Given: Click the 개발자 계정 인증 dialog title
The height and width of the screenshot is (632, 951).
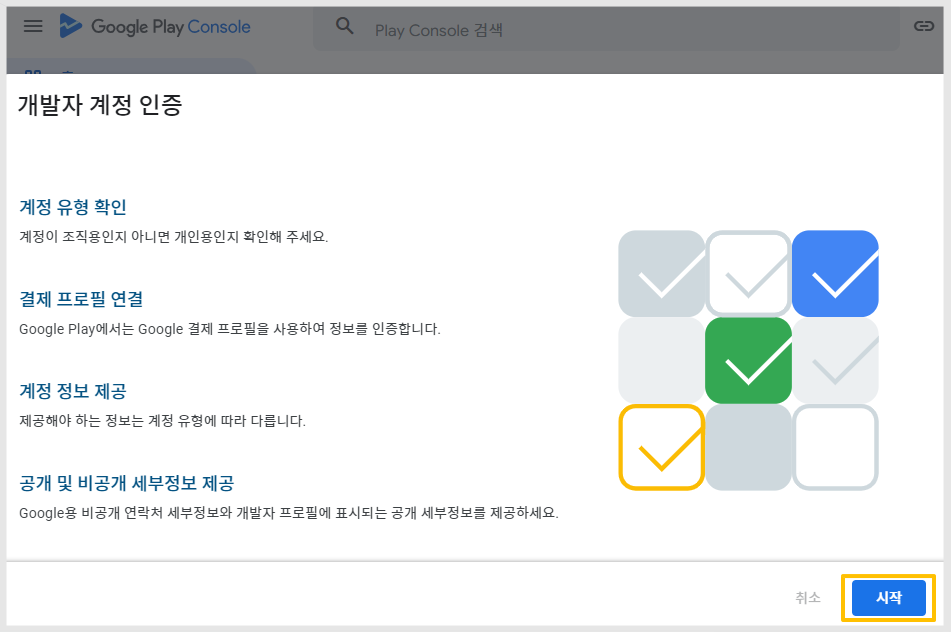Looking at the screenshot, I should pos(100,105).
